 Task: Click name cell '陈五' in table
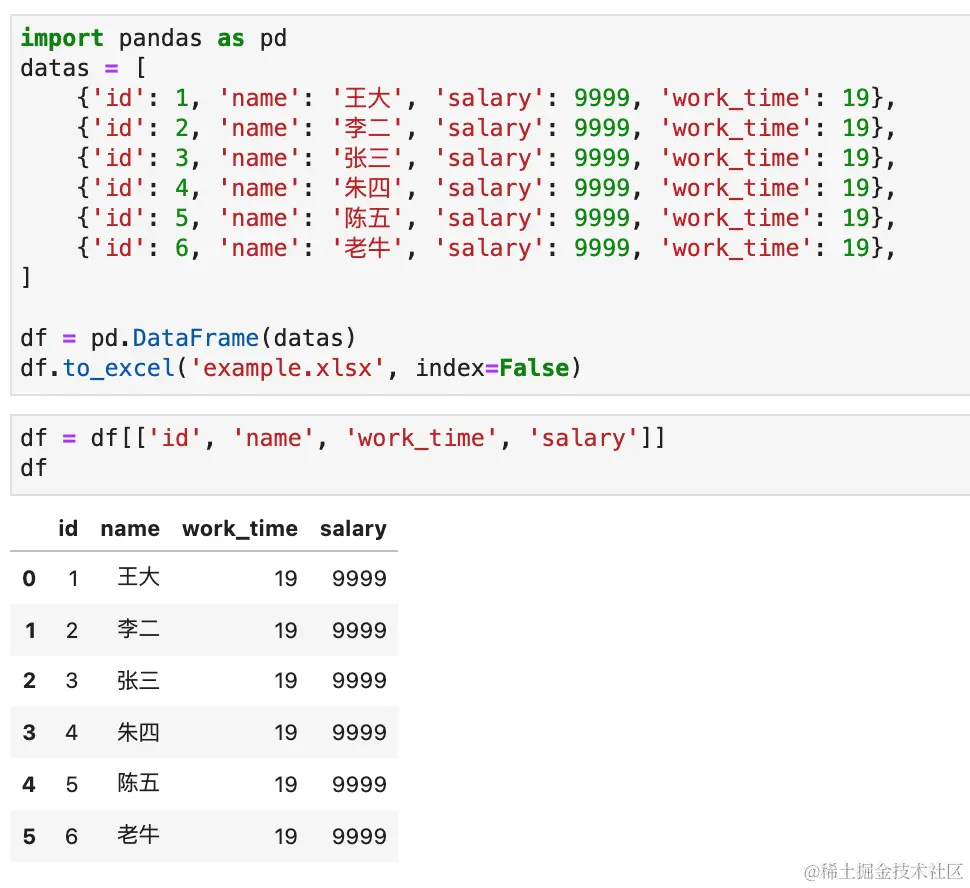[139, 783]
